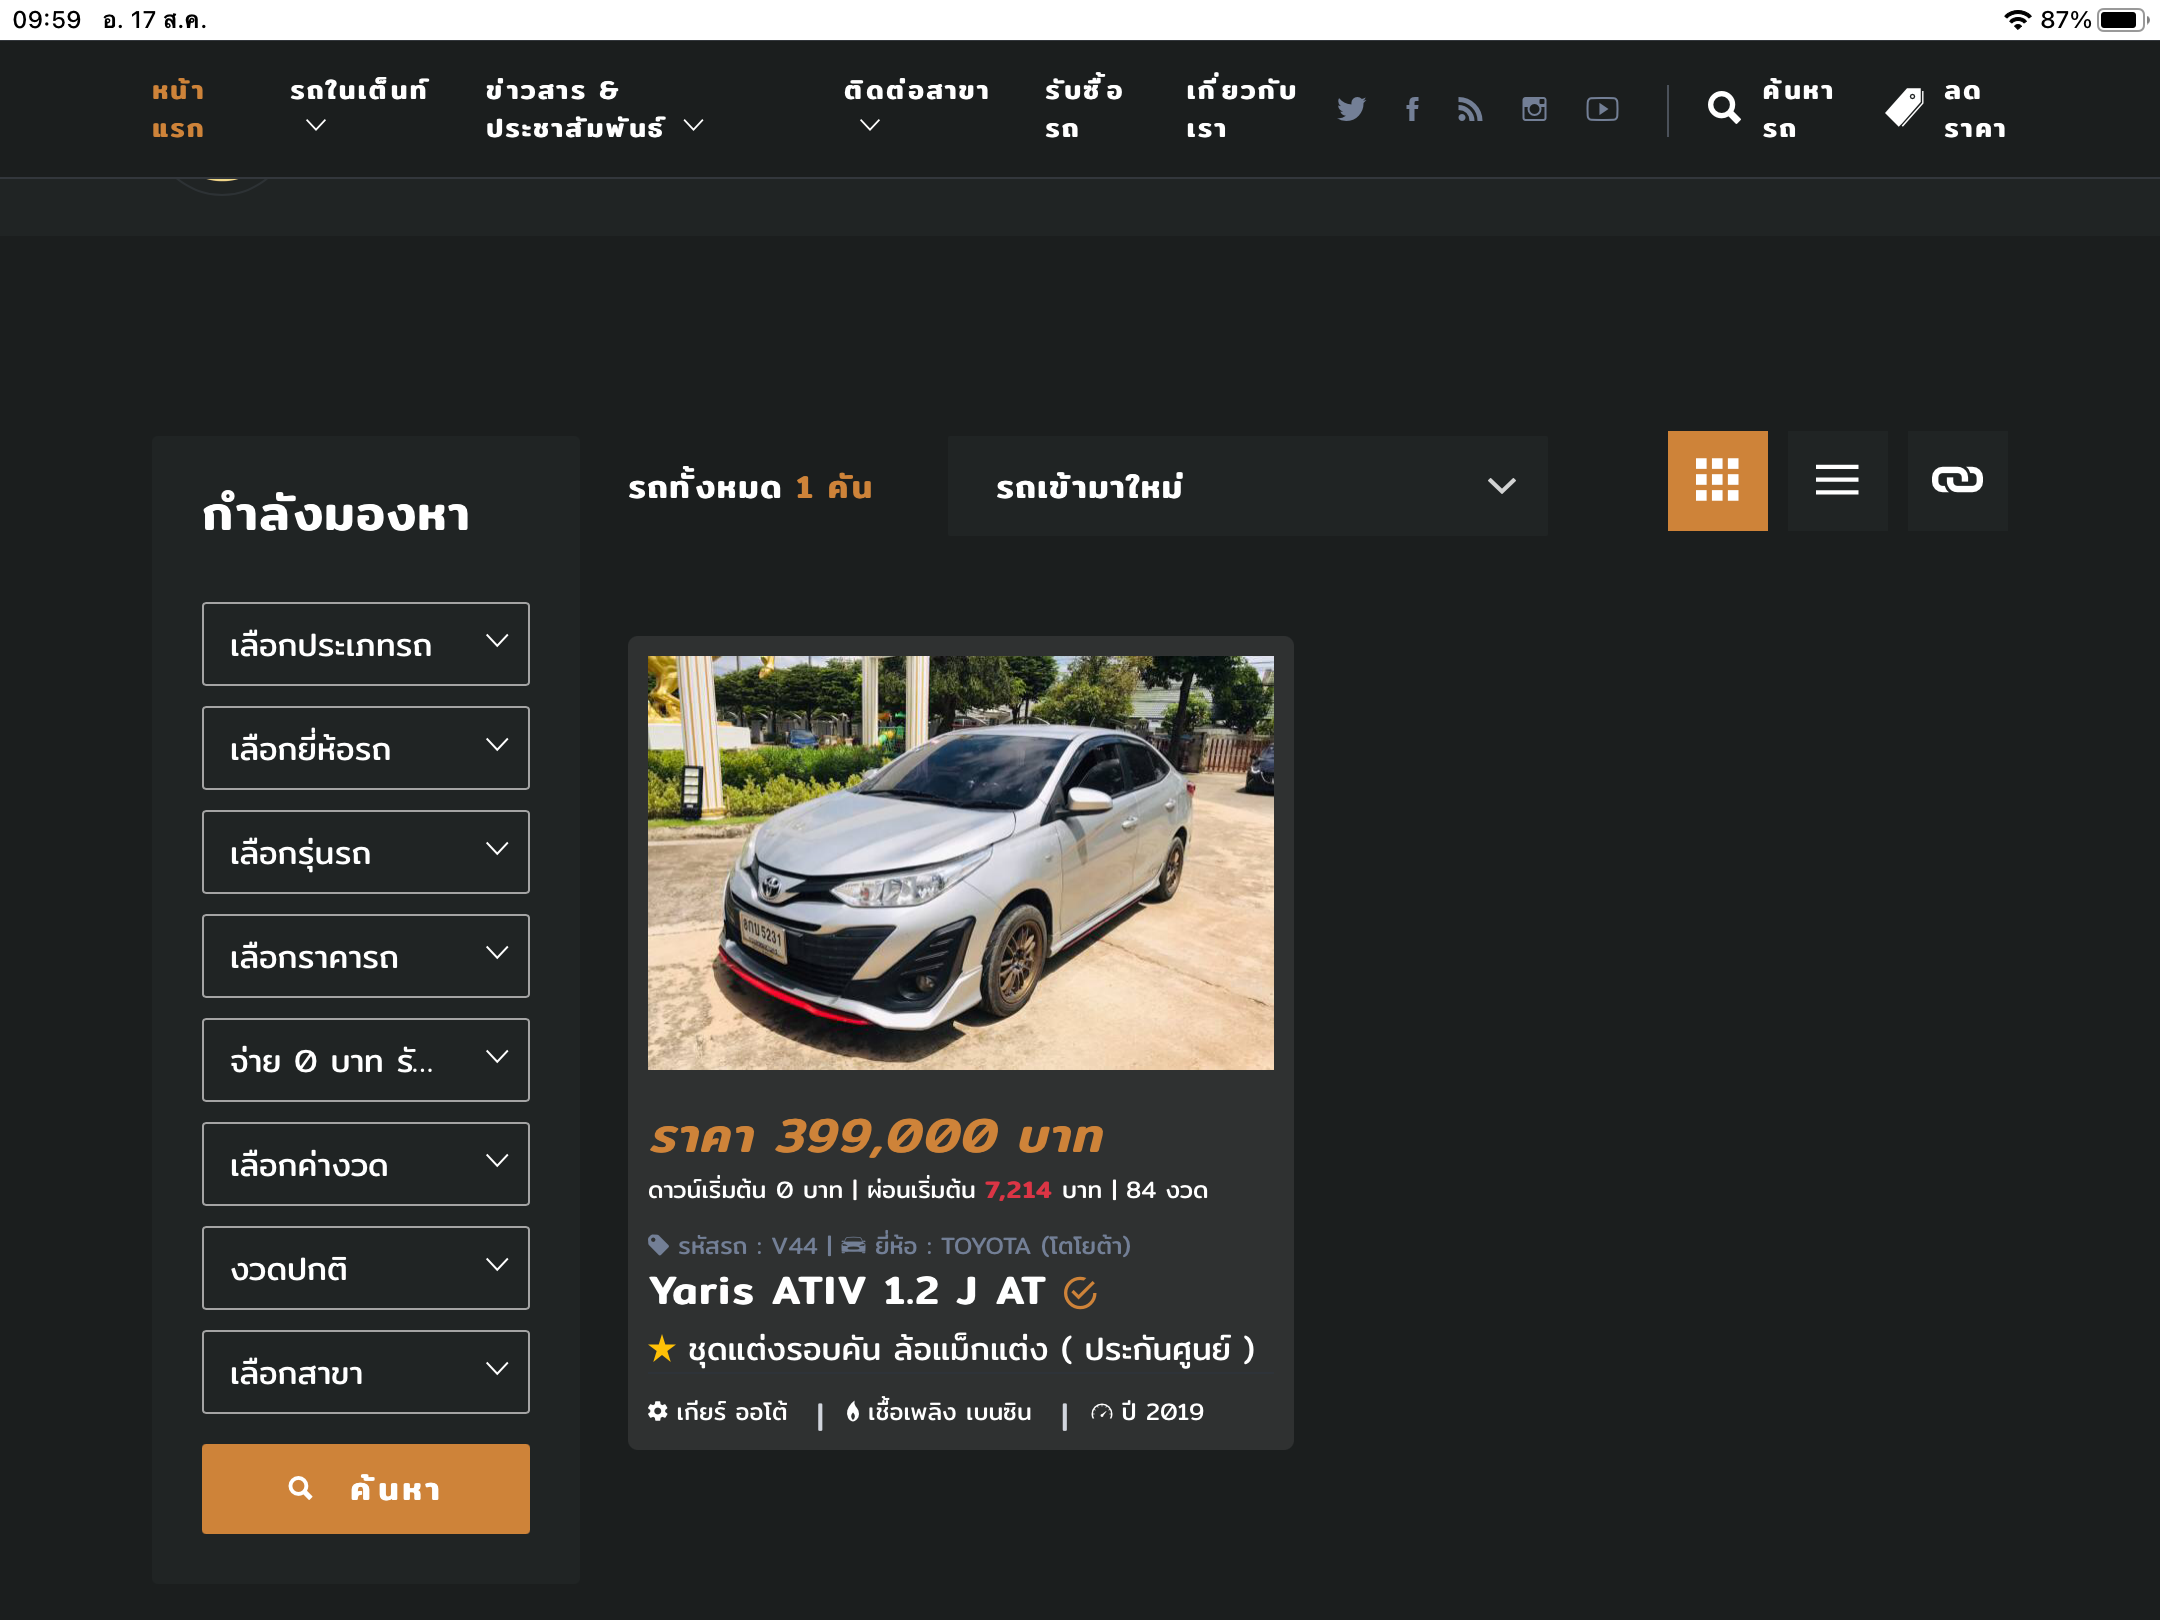Click the RSS feed icon
Screen dimensions: 2160x1620
click(1470, 109)
